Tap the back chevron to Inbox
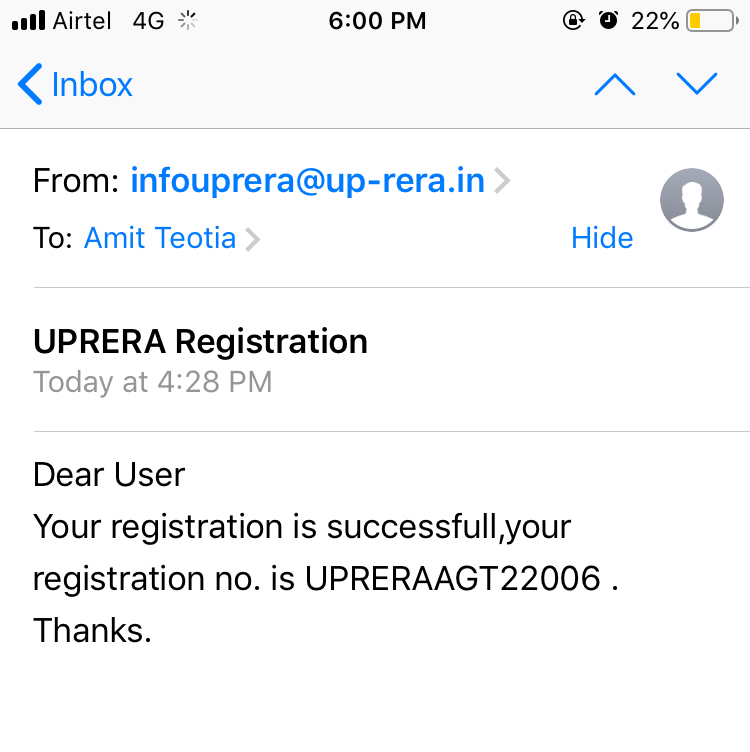This screenshot has height=752, width=750. pyautogui.click(x=30, y=85)
